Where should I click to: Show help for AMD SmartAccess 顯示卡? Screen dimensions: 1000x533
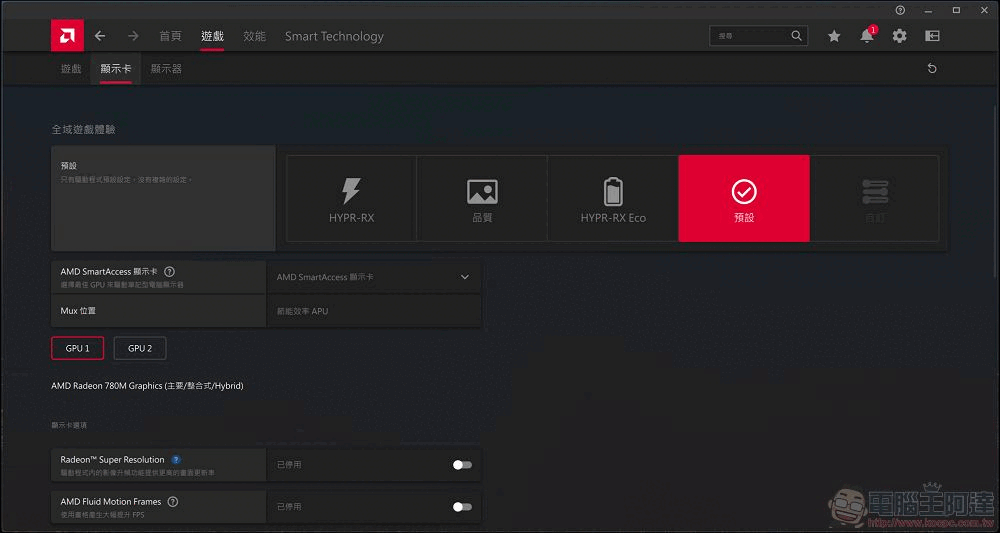(169, 272)
